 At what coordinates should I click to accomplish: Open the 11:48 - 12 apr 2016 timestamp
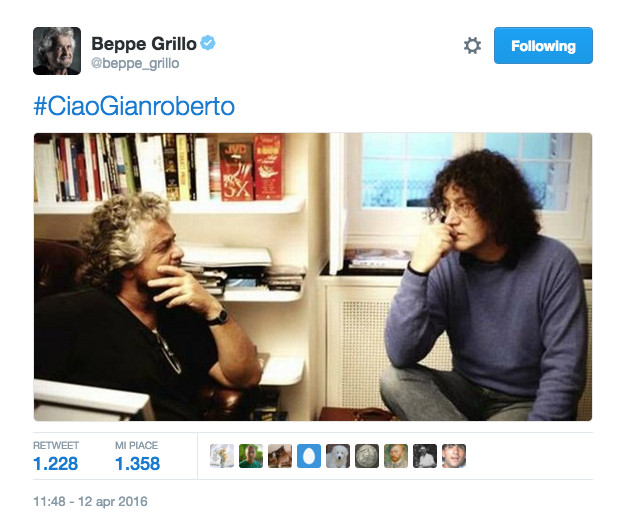pyautogui.click(x=90, y=502)
